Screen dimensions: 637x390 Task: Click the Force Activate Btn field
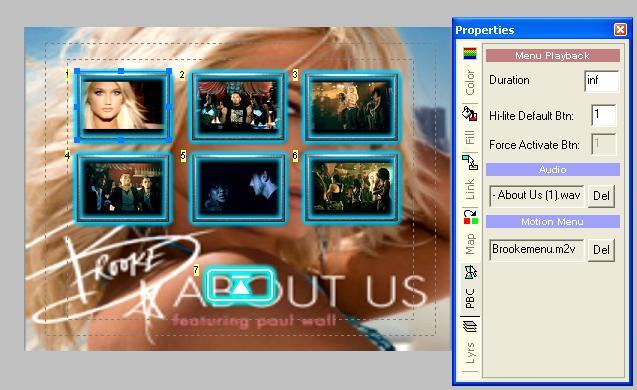(x=604, y=144)
